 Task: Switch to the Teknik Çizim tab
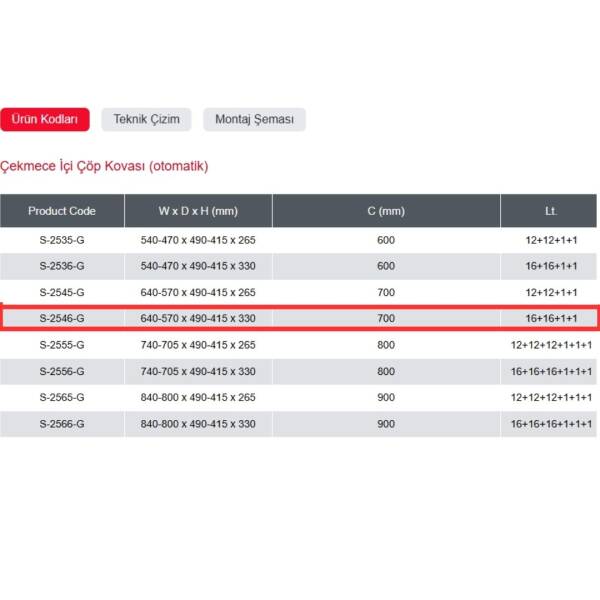pyautogui.click(x=146, y=120)
